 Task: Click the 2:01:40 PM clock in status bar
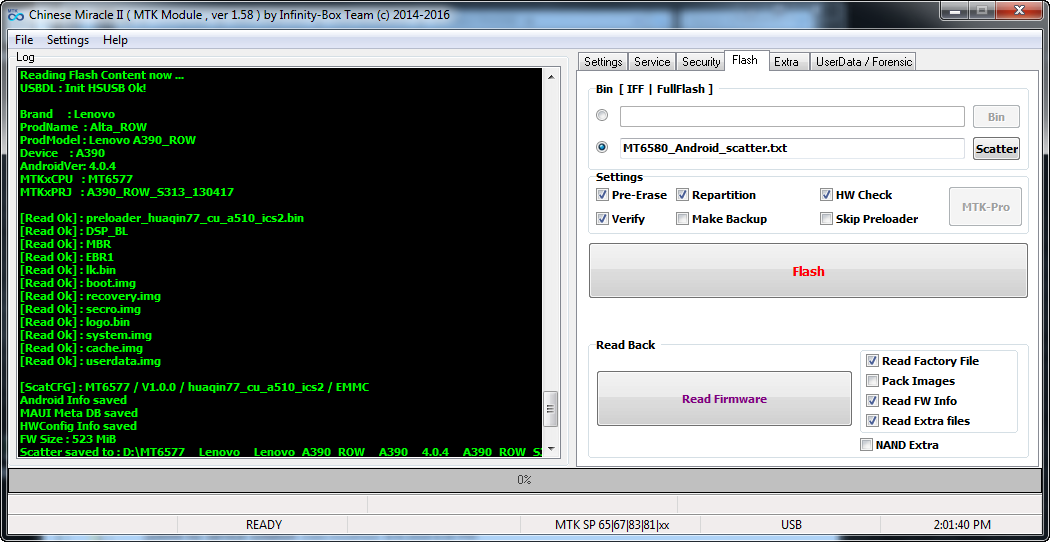(x=962, y=525)
